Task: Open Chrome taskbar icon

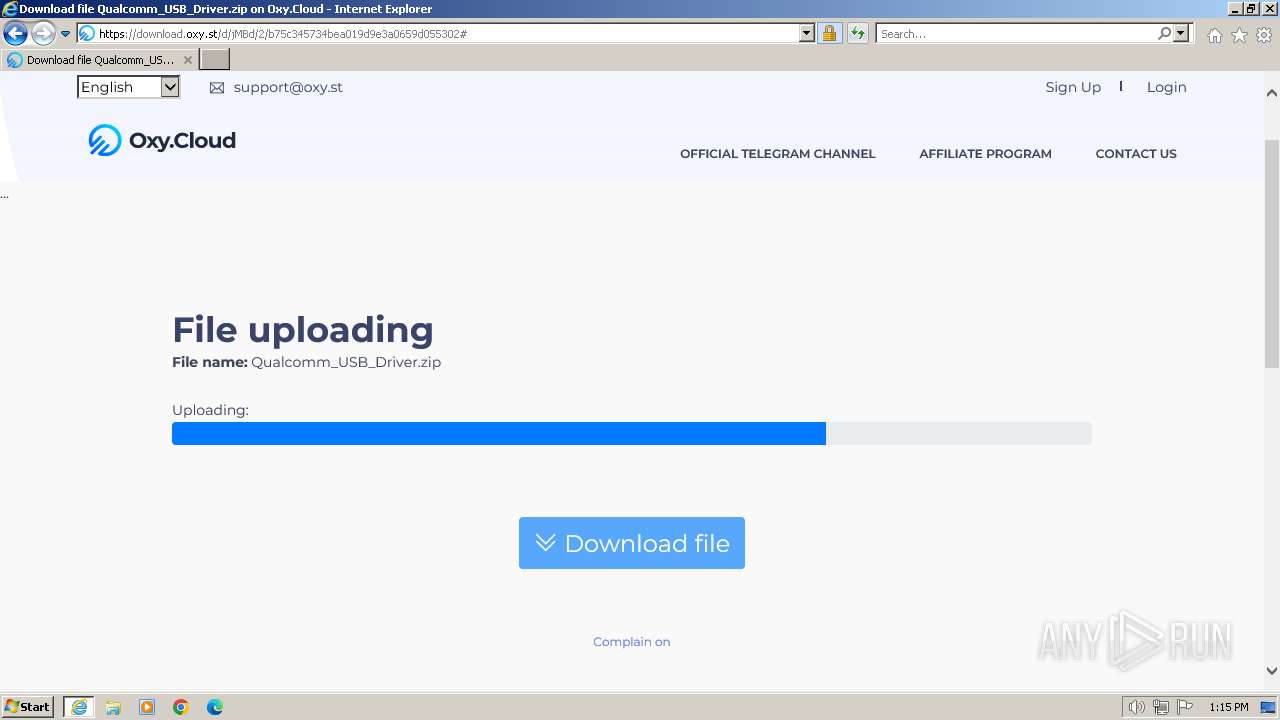Action: click(x=181, y=707)
